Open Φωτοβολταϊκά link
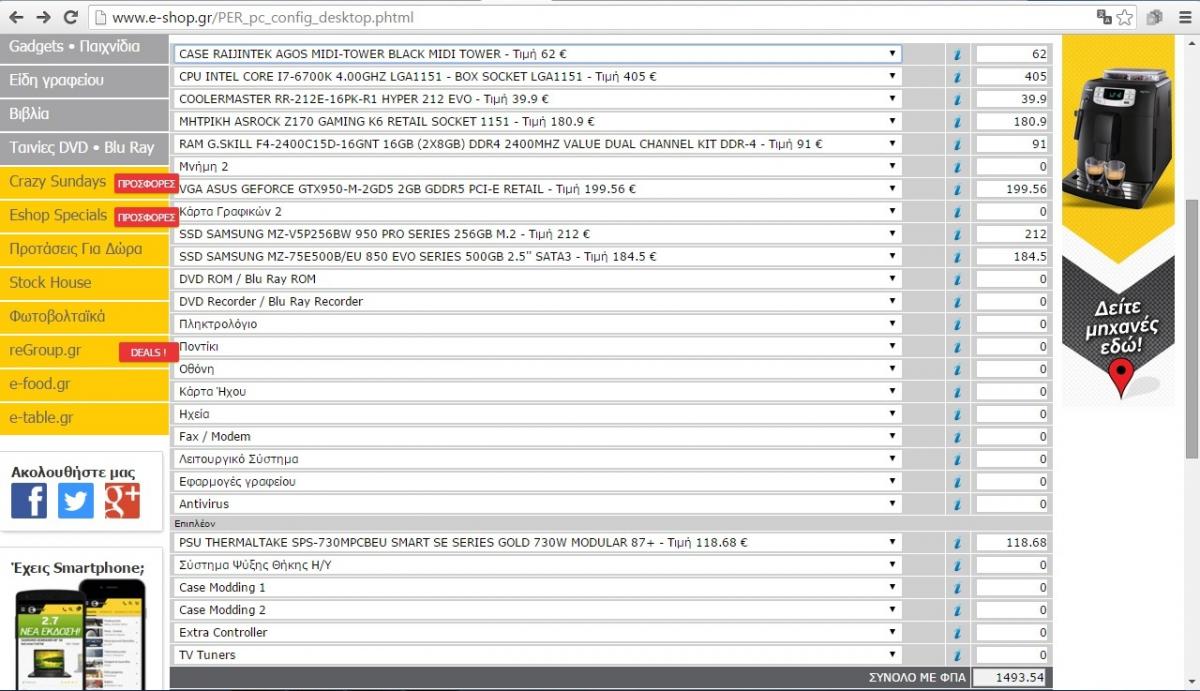The height and width of the screenshot is (691, 1200). click(x=84, y=316)
